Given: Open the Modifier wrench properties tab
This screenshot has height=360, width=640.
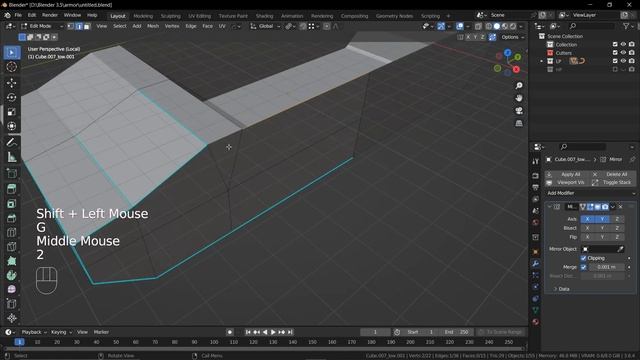Looking at the screenshot, I should pos(536,264).
